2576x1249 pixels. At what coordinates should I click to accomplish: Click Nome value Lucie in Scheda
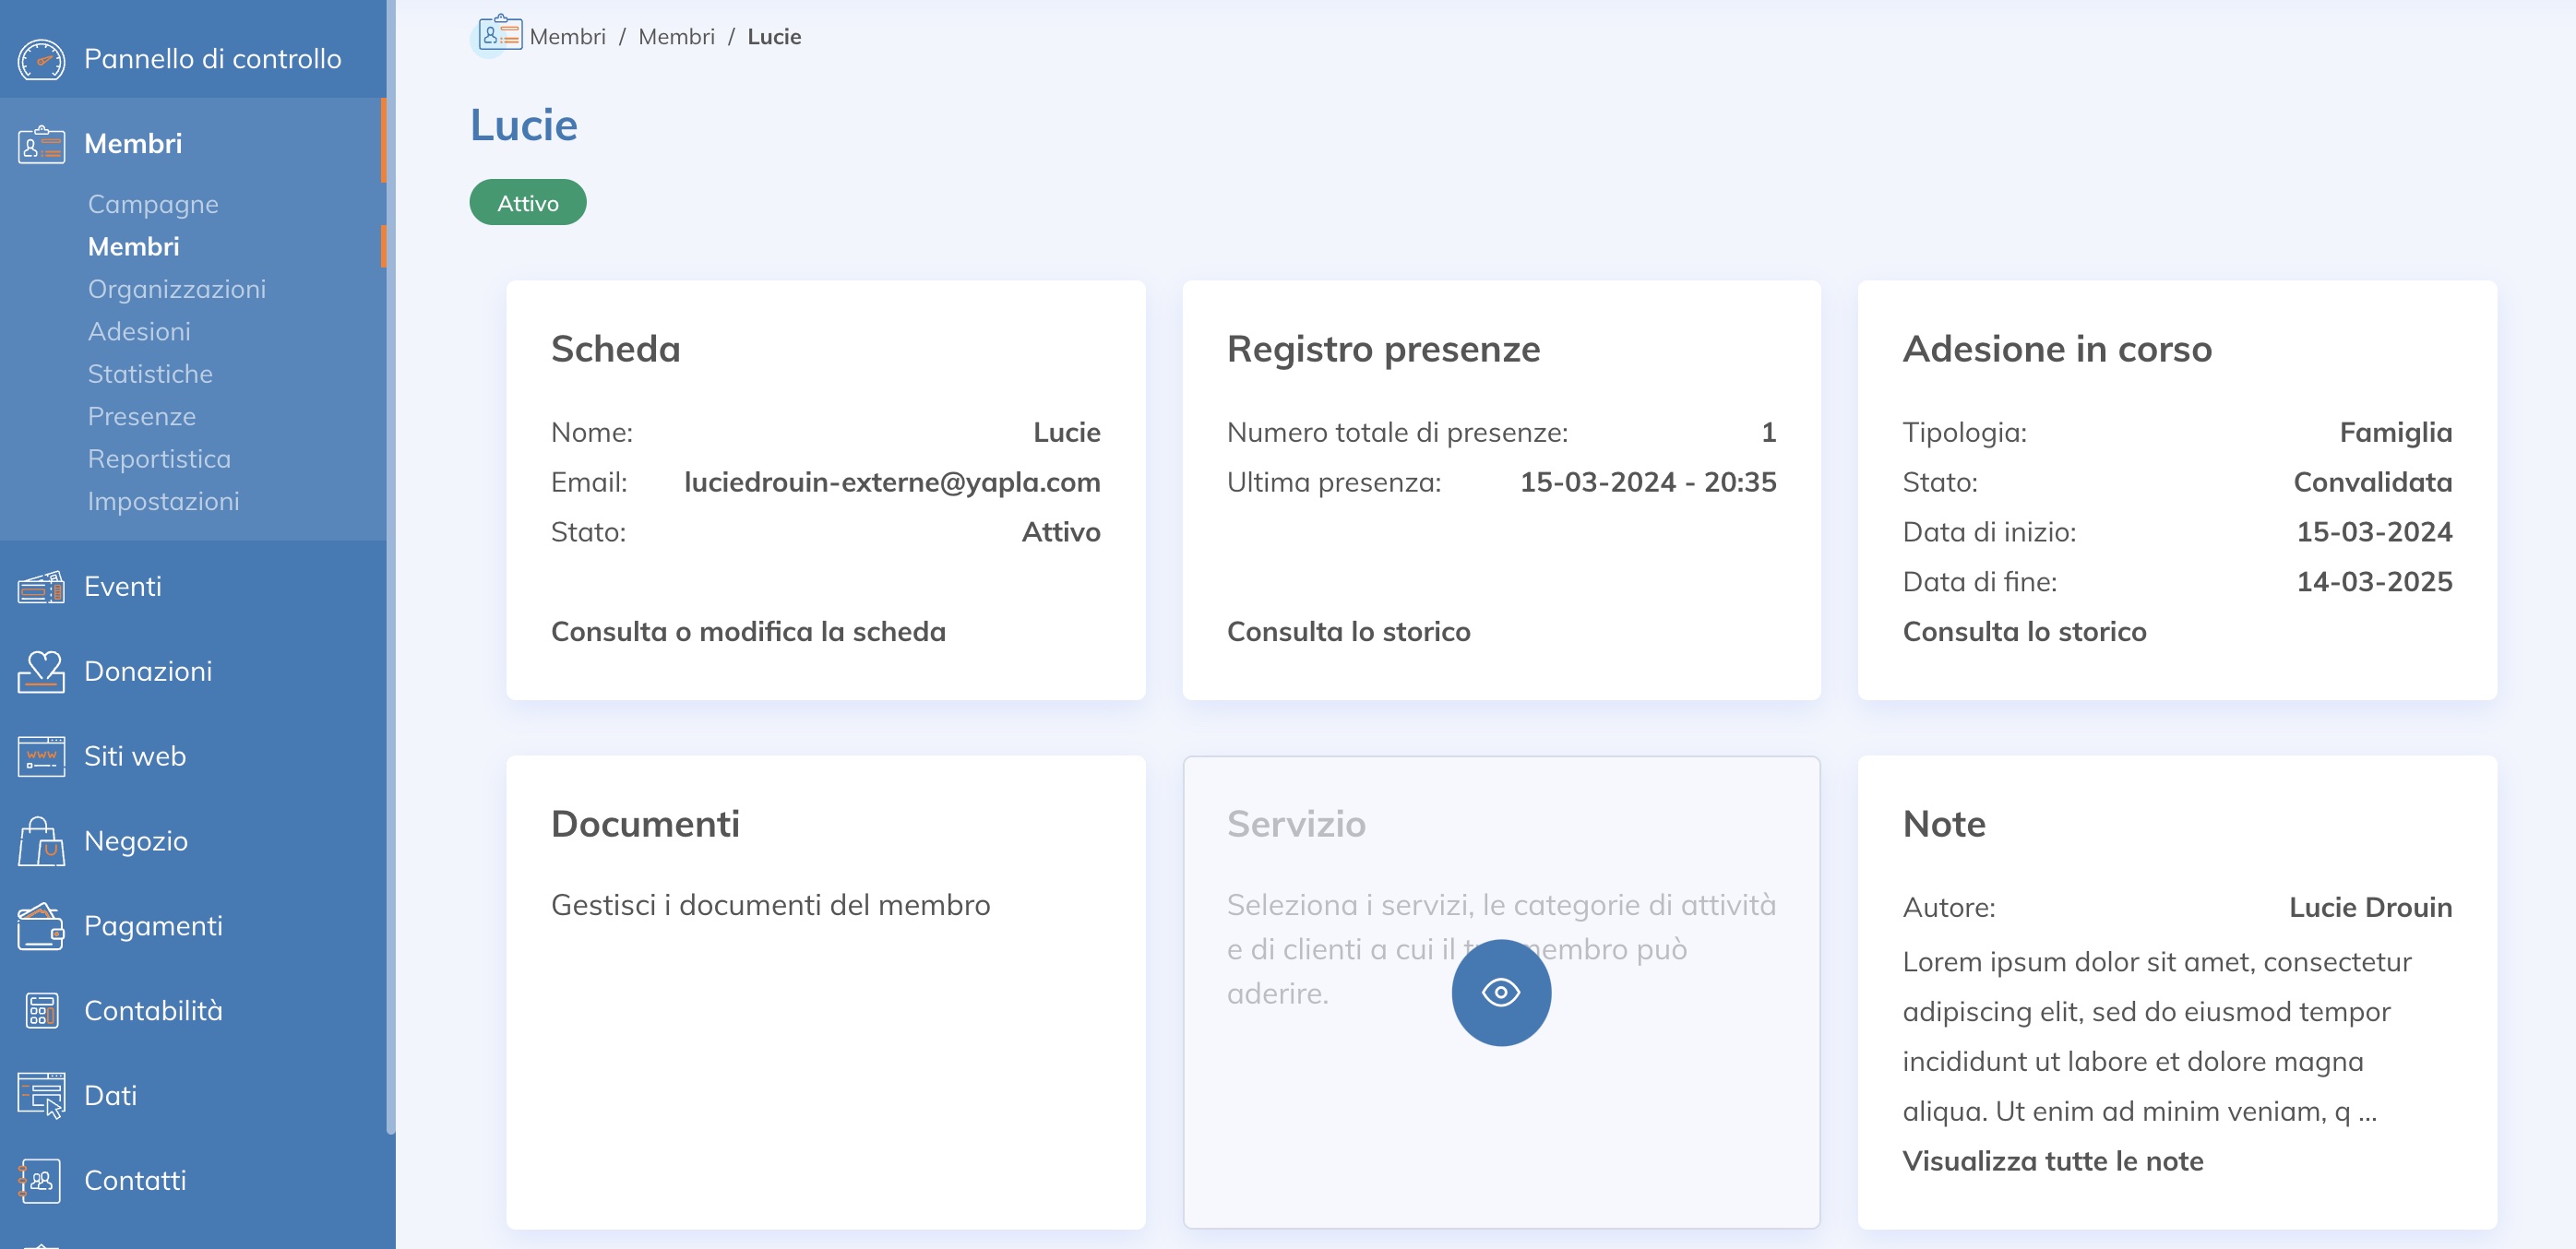tap(1066, 433)
